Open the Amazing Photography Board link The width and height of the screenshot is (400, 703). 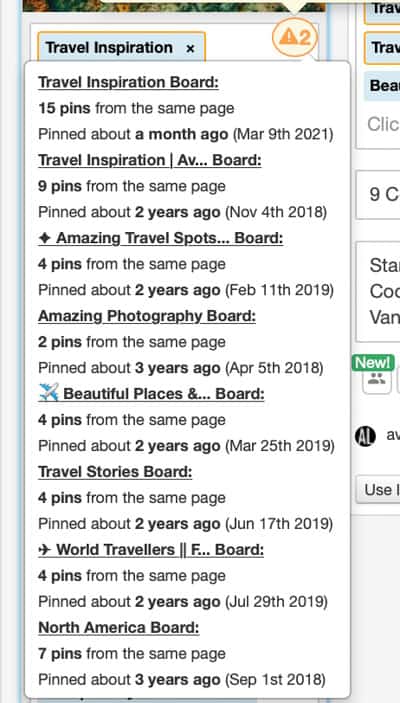147,316
